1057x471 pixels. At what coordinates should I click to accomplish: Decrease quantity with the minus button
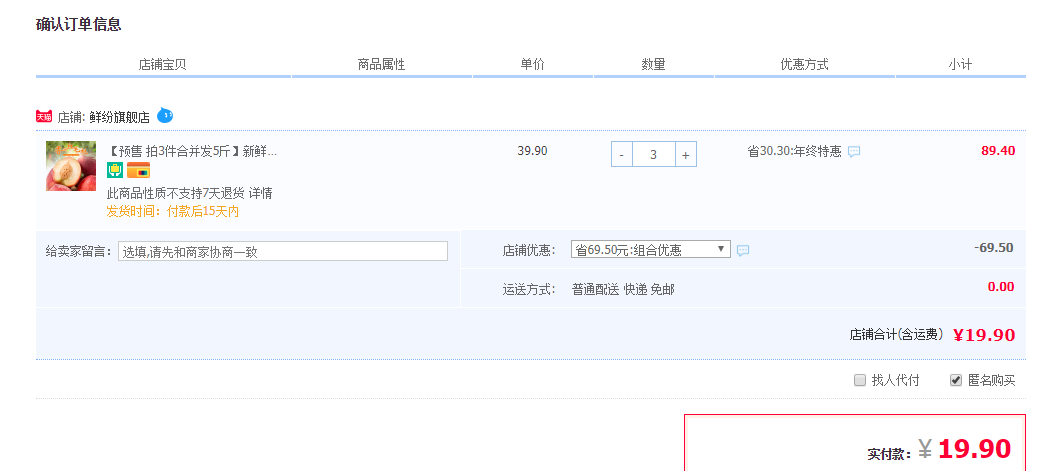click(x=622, y=154)
